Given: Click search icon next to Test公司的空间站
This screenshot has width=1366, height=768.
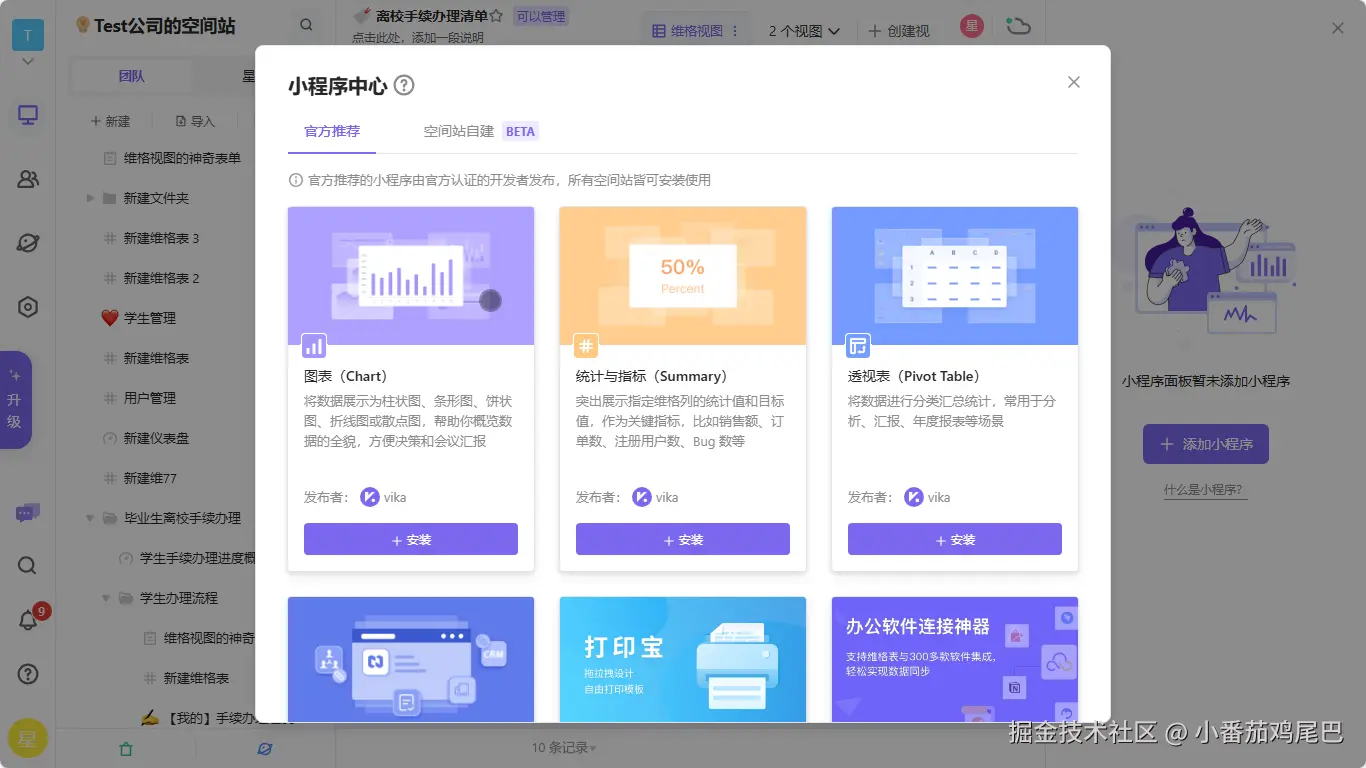Looking at the screenshot, I should pos(306,25).
